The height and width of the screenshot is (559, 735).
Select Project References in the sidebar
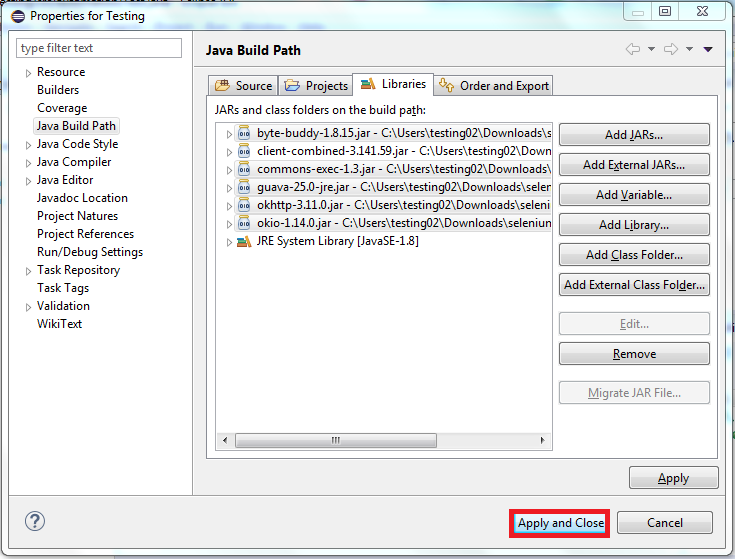click(x=85, y=234)
